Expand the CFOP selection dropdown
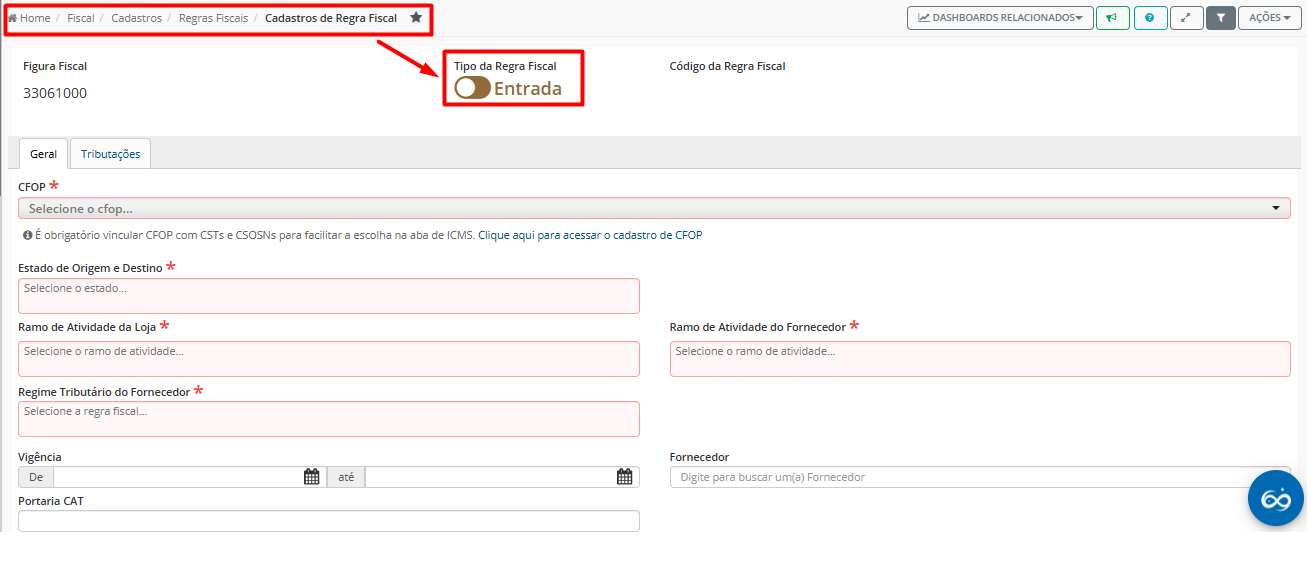 coord(654,208)
